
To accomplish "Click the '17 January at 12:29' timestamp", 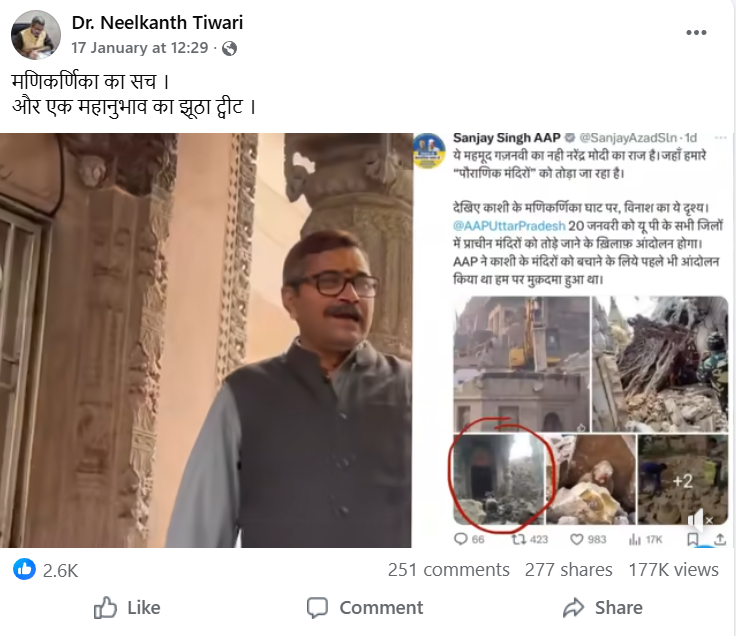I will click(140, 47).
